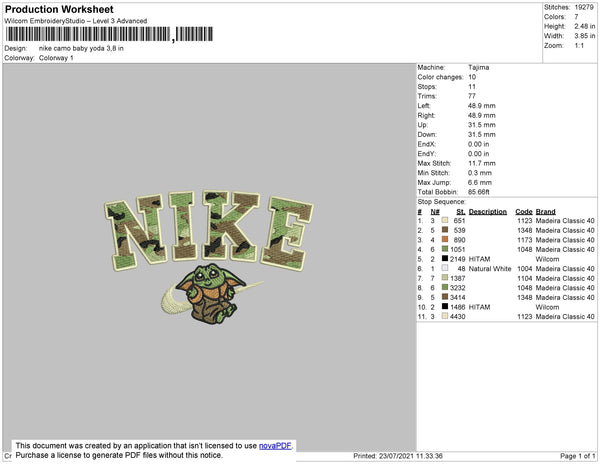Click the Colors value 7

[576, 17]
